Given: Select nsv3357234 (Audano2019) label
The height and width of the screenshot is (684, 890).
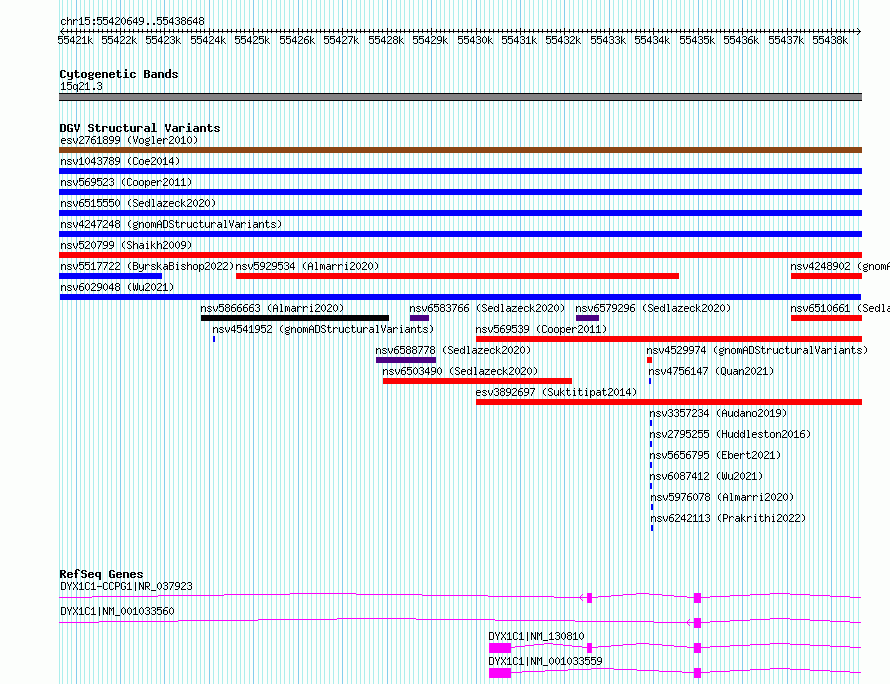Looking at the screenshot, I should click(718, 413).
